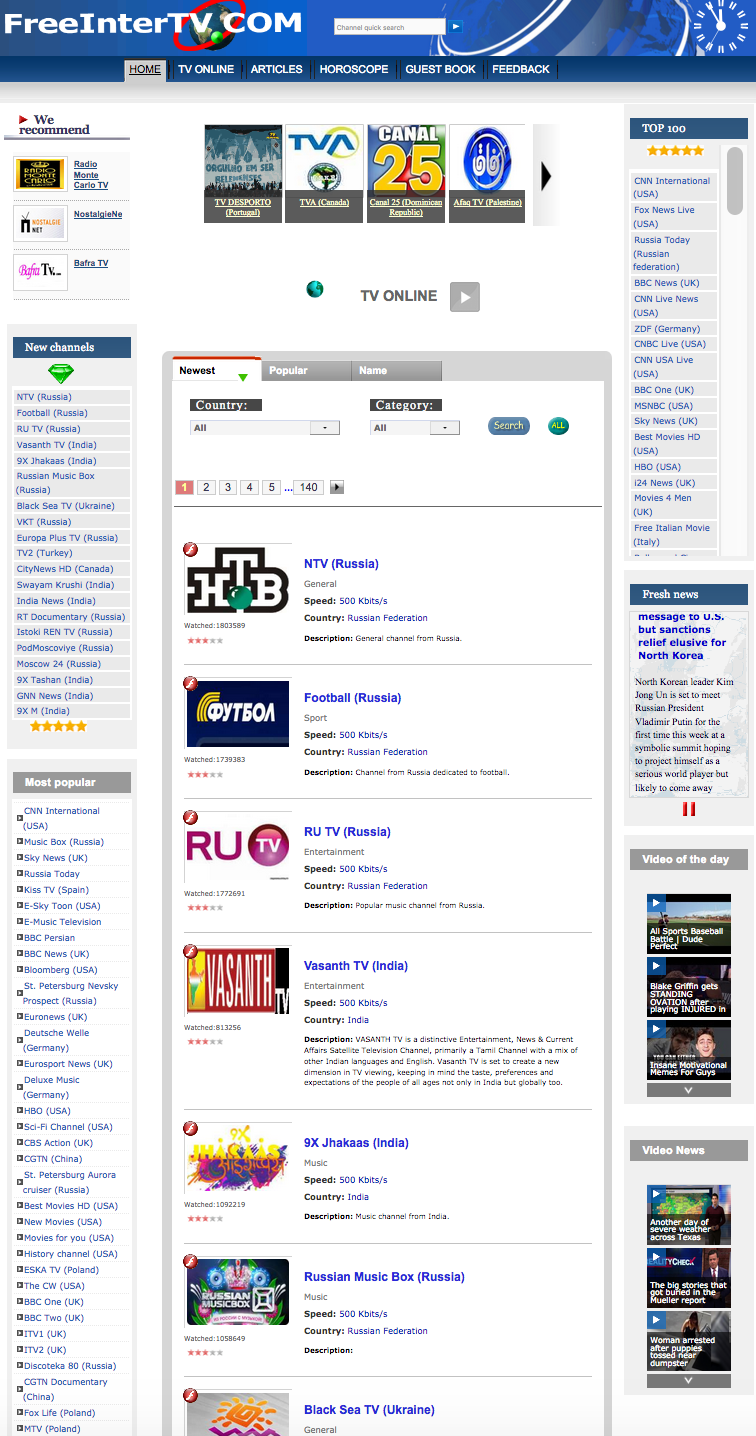Go to page 5 of channels

tap(271, 487)
